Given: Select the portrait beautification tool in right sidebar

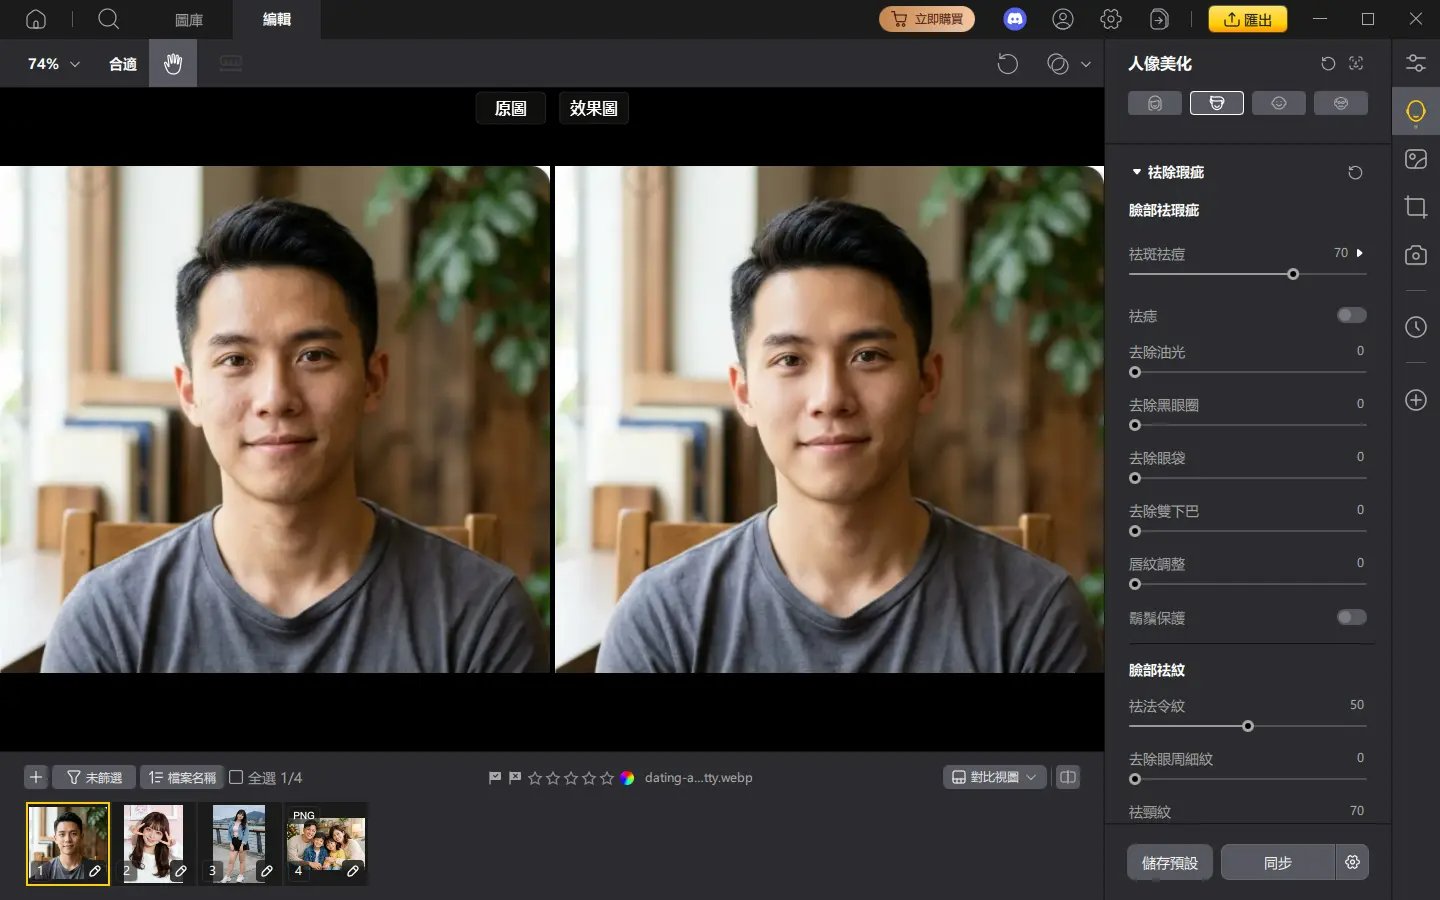Looking at the screenshot, I should (1416, 110).
